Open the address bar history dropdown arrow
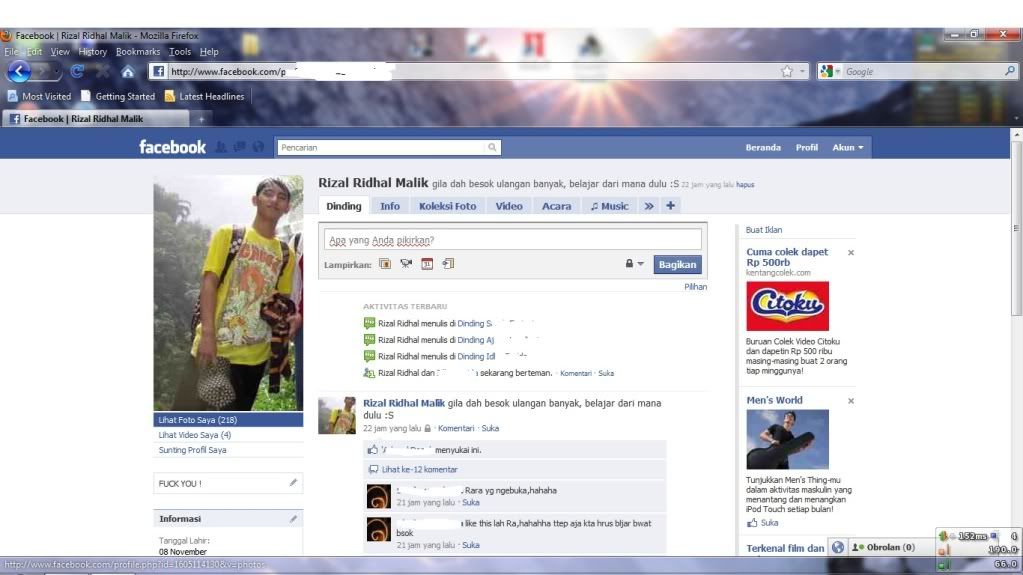Image resolution: width=1023 pixels, height=575 pixels. click(x=802, y=71)
